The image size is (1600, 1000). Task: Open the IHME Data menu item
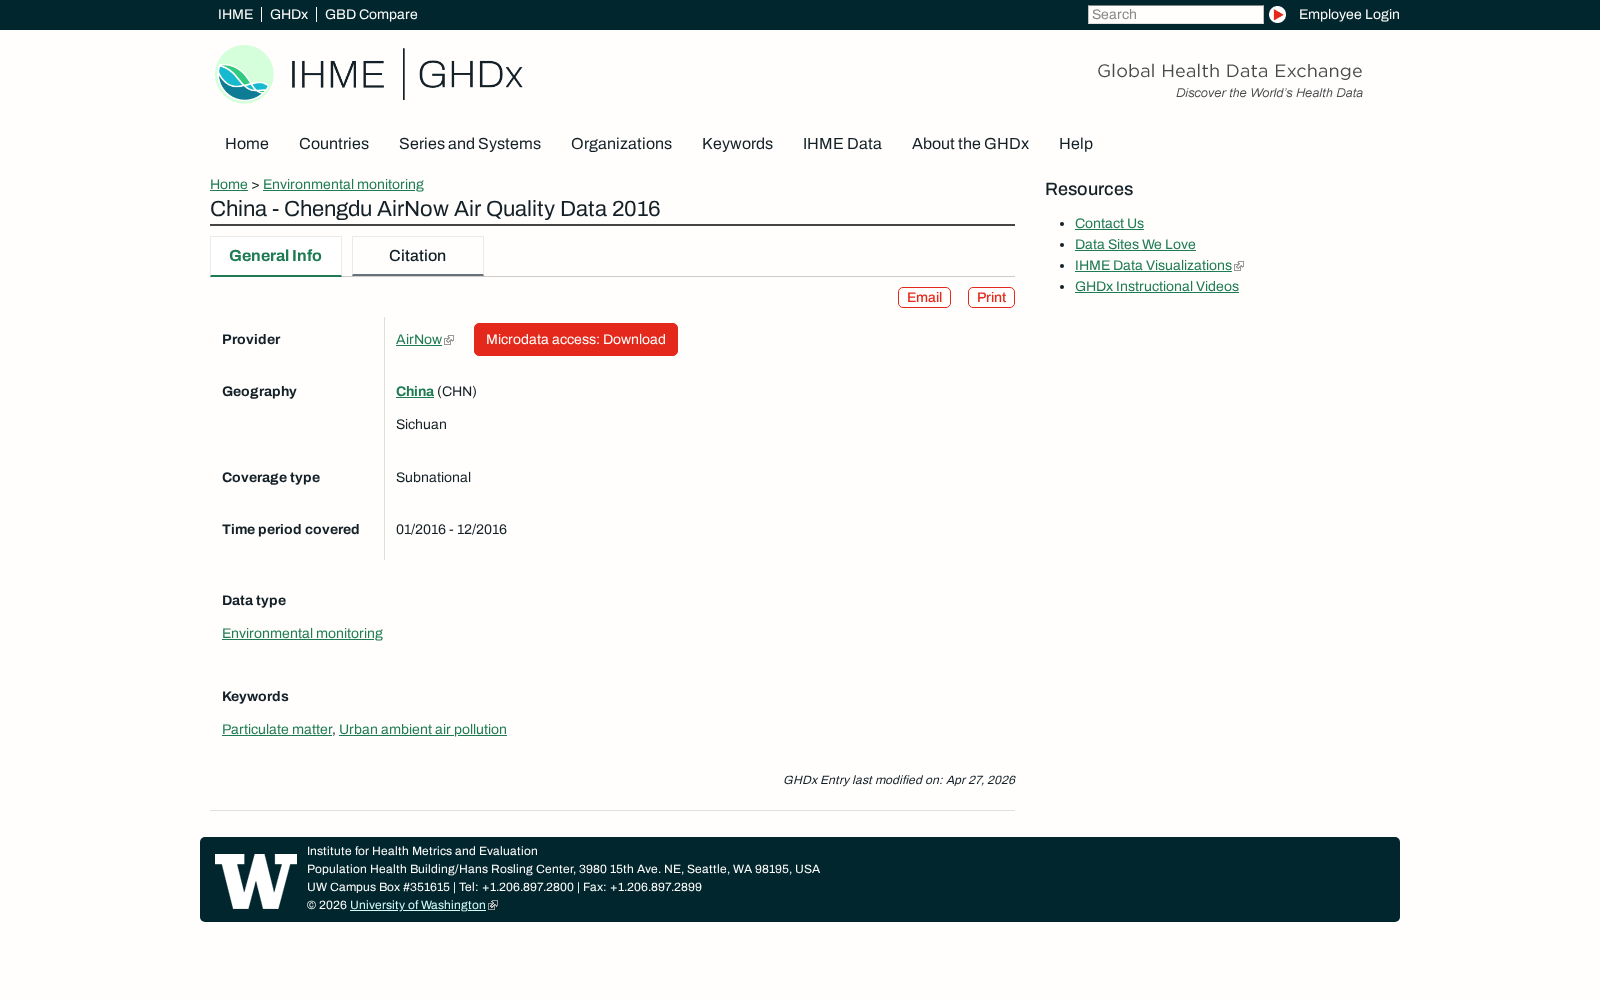[x=842, y=144]
